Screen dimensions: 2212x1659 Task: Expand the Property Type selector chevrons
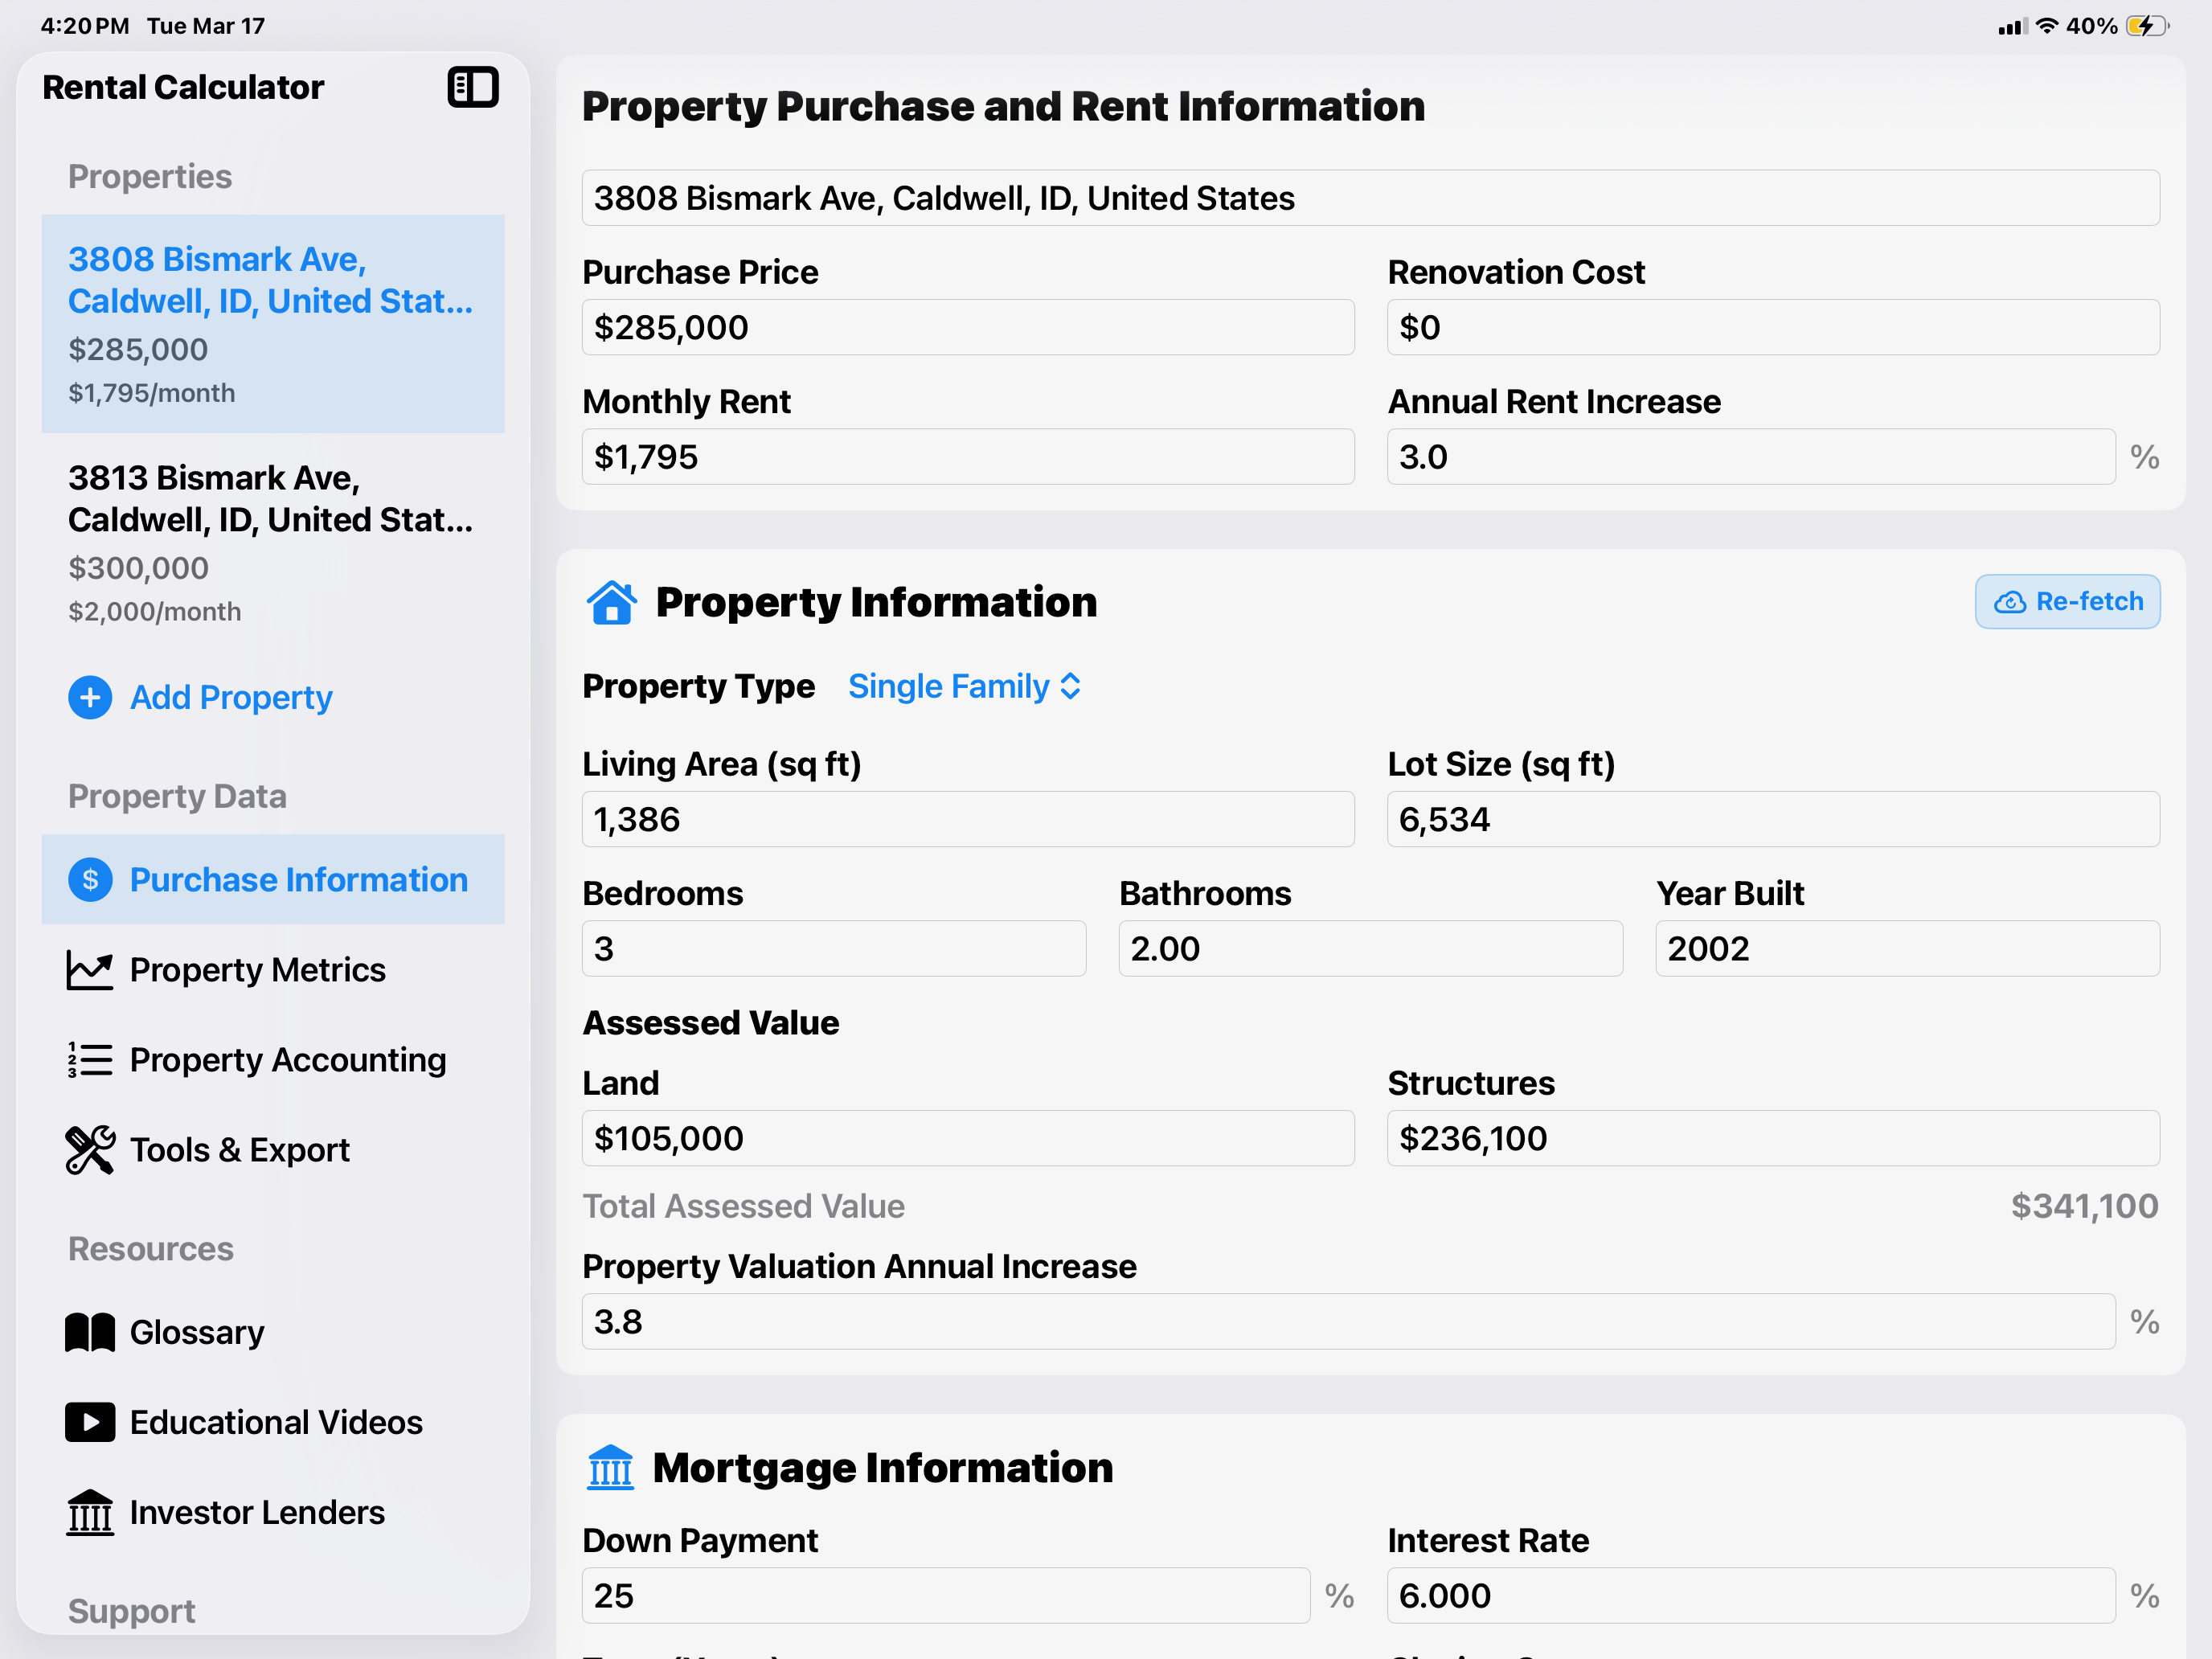pos(1071,686)
